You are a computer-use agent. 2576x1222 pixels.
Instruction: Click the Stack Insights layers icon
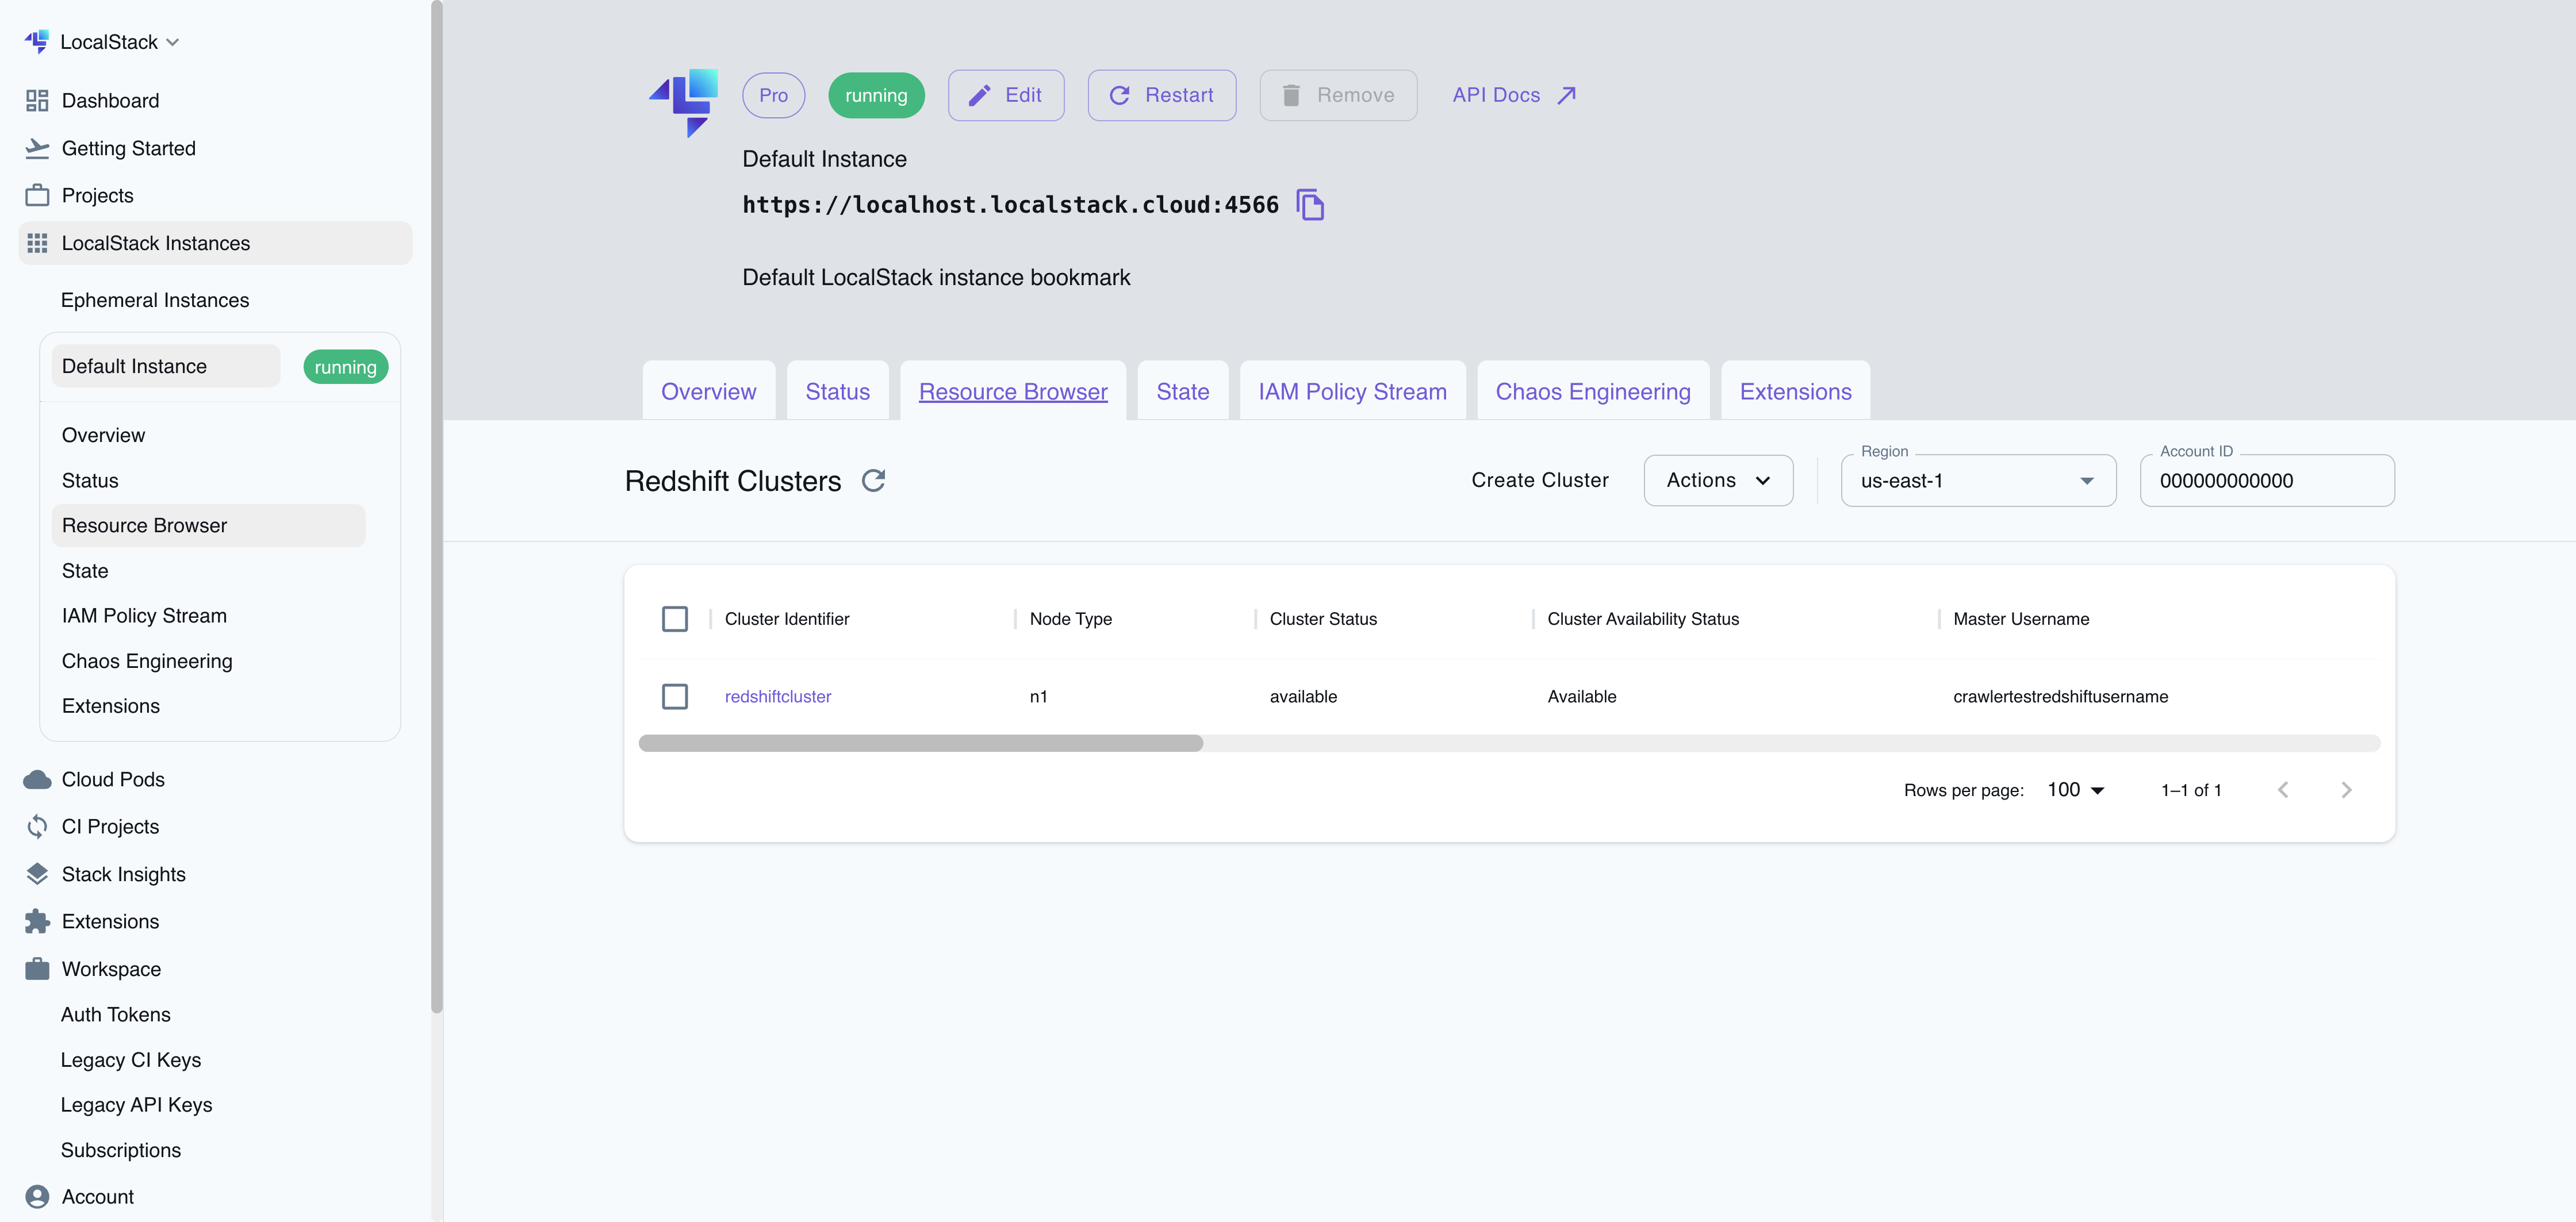37,873
